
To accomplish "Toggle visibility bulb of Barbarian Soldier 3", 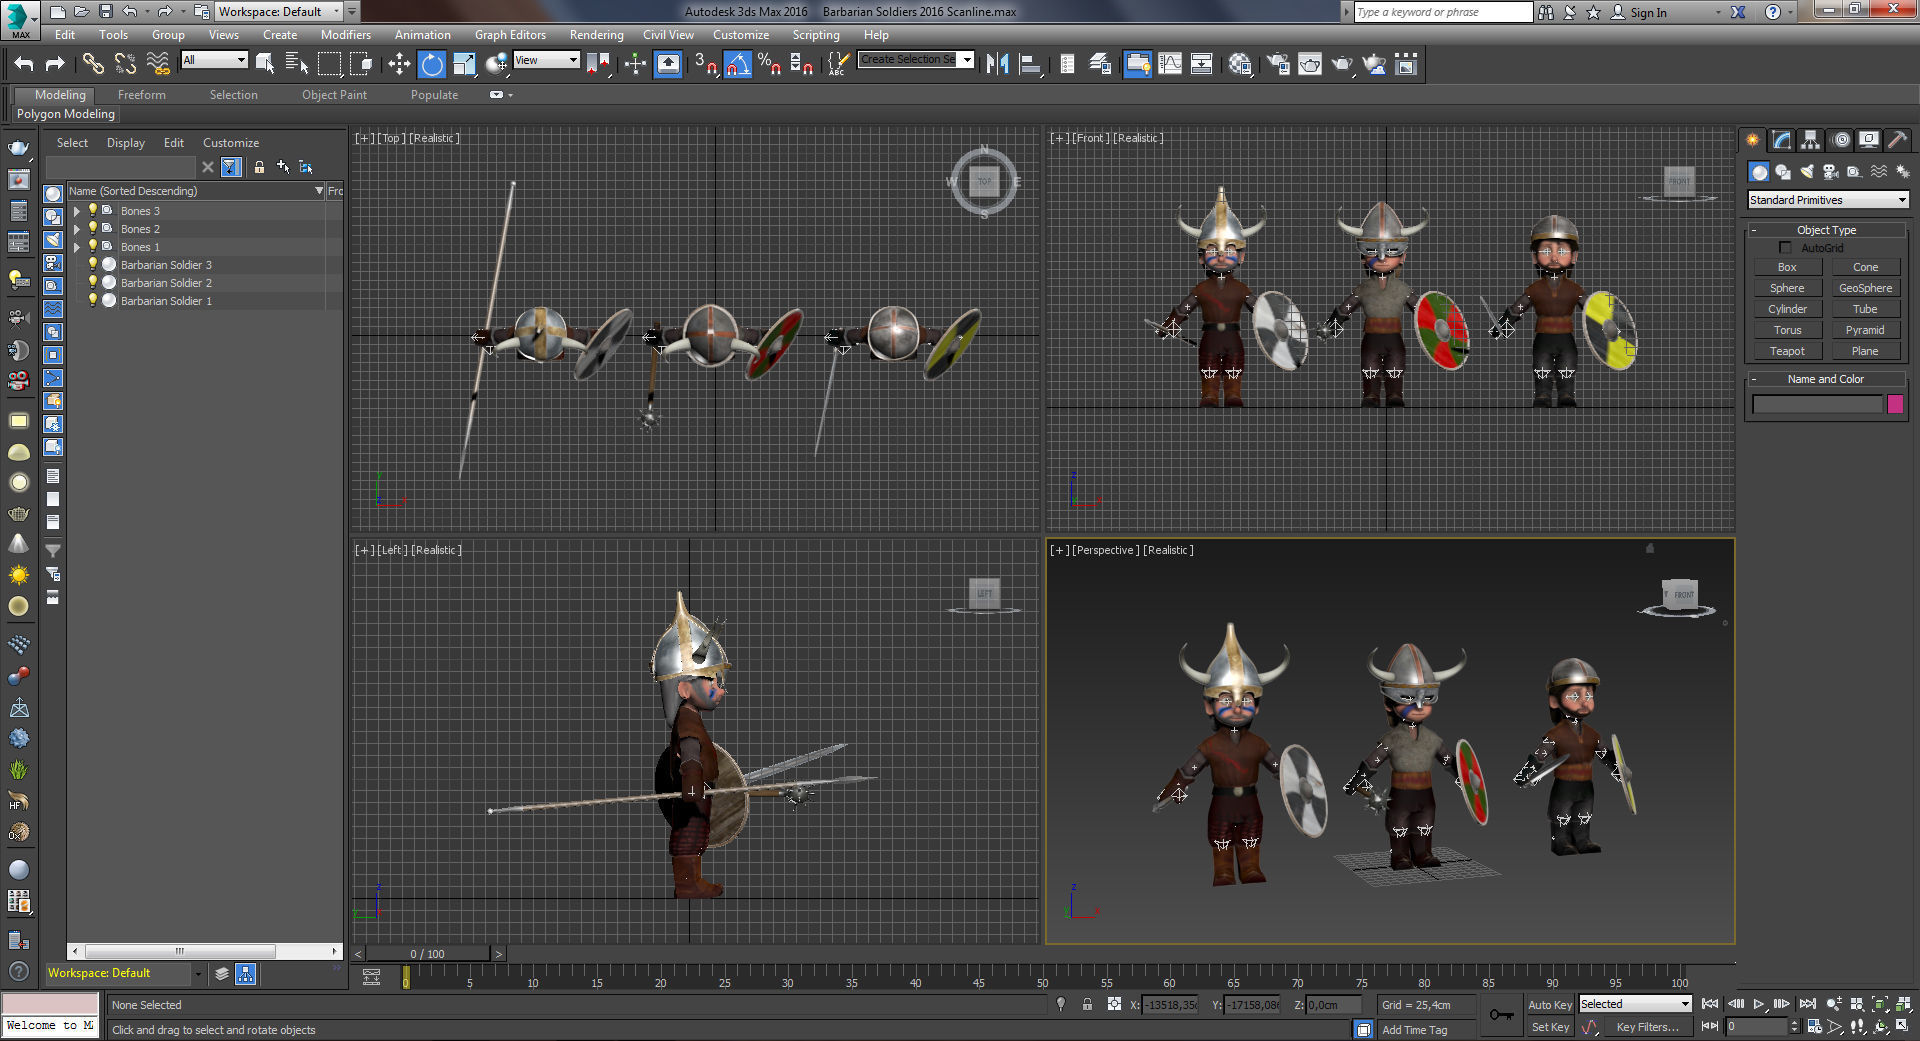I will [93, 265].
